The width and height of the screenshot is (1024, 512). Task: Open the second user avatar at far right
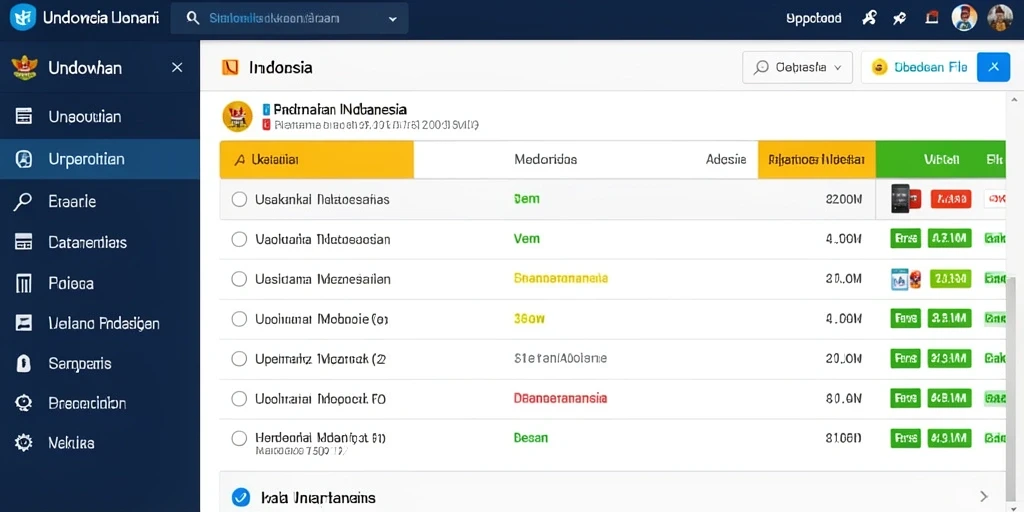coord(1000,18)
